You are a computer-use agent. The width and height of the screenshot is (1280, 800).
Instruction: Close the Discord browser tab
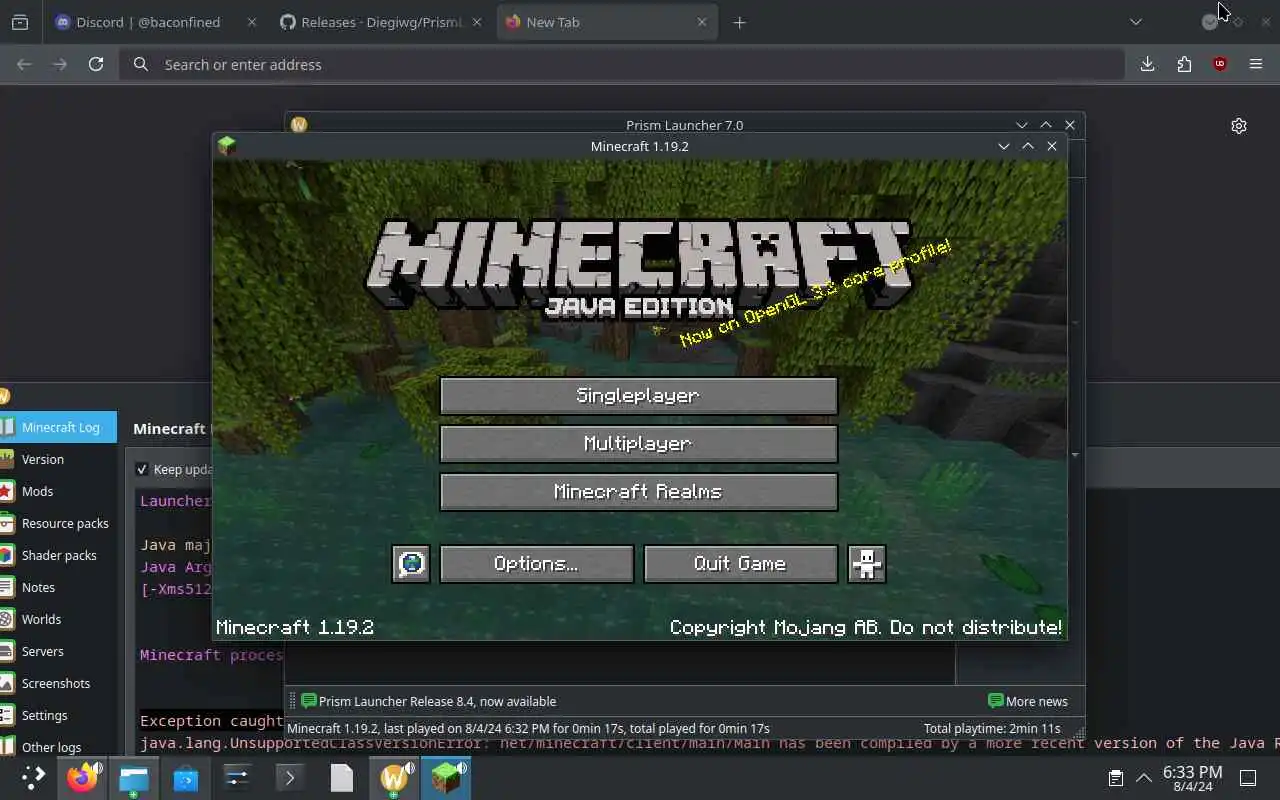(251, 22)
